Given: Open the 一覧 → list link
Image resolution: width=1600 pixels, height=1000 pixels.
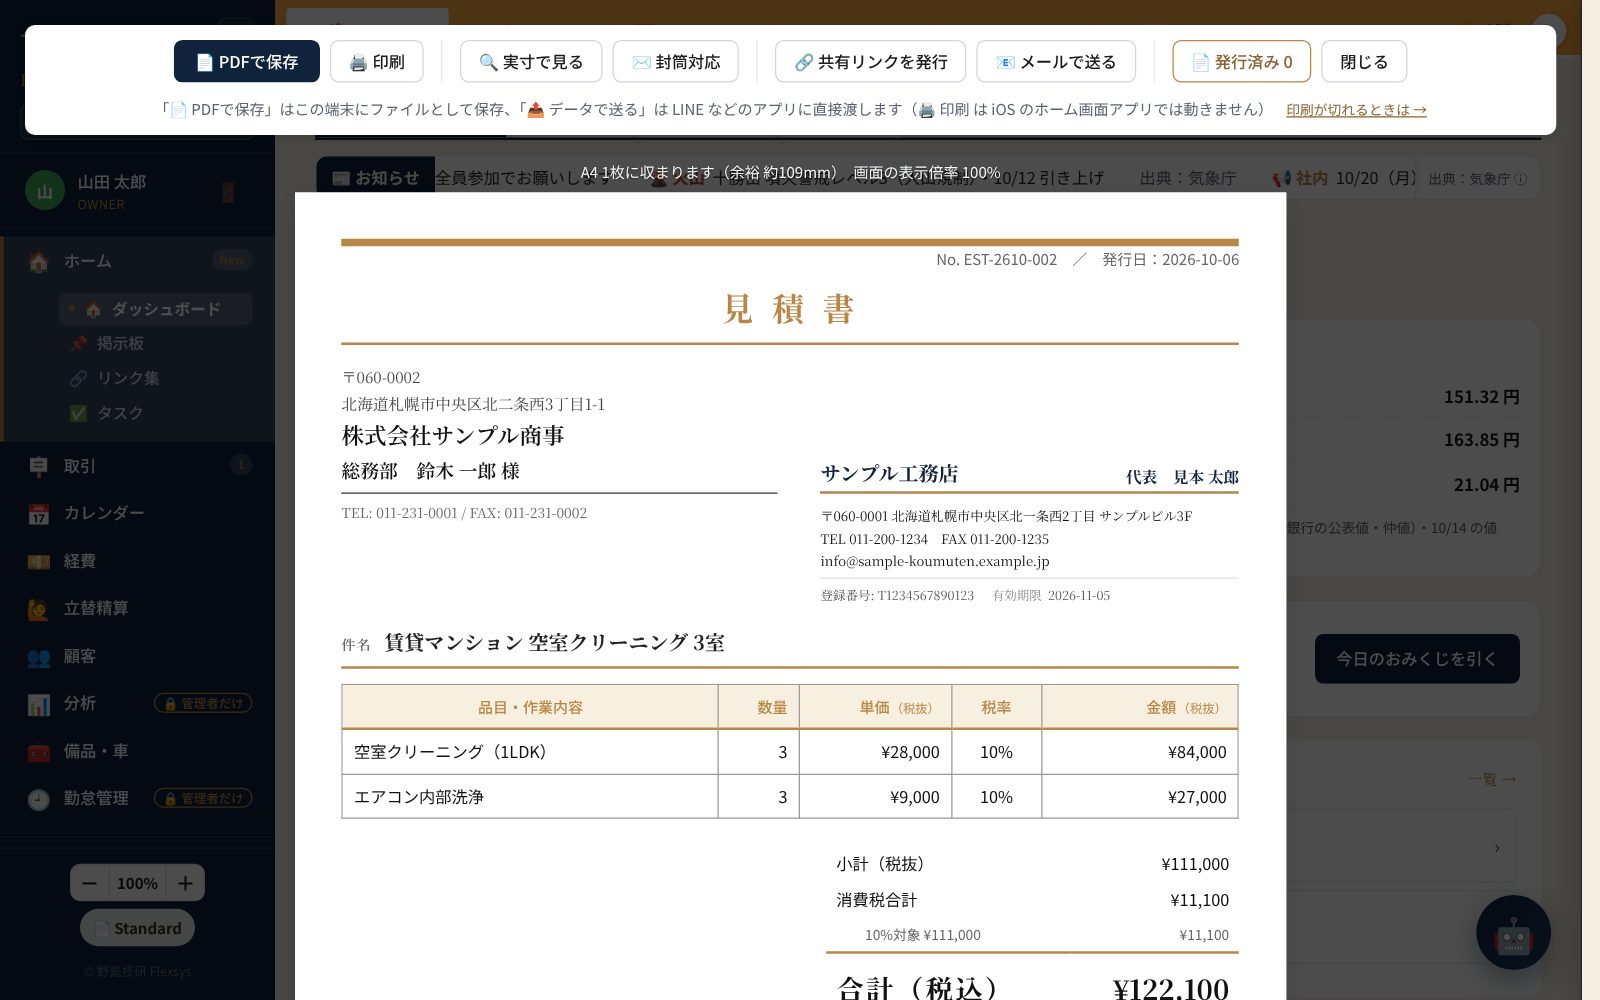Looking at the screenshot, I should (1492, 779).
